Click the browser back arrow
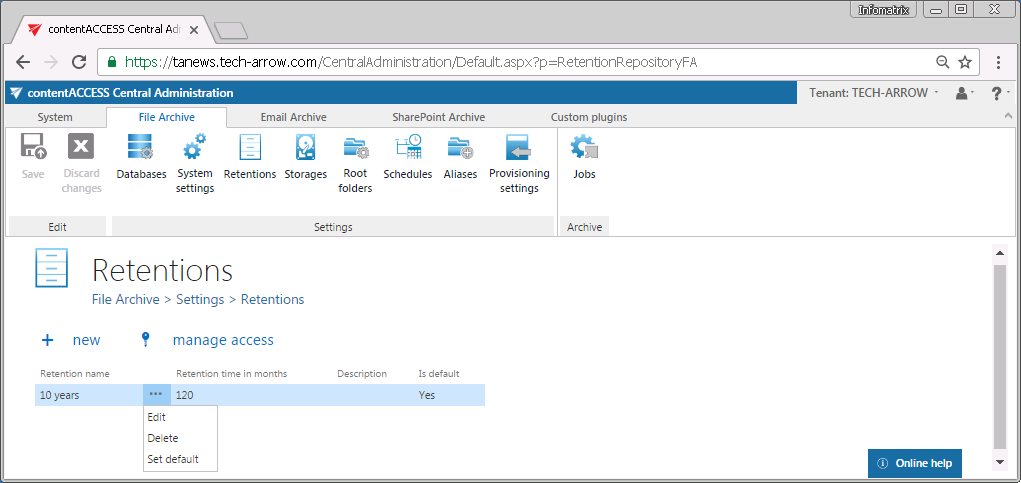 pyautogui.click(x=23, y=62)
